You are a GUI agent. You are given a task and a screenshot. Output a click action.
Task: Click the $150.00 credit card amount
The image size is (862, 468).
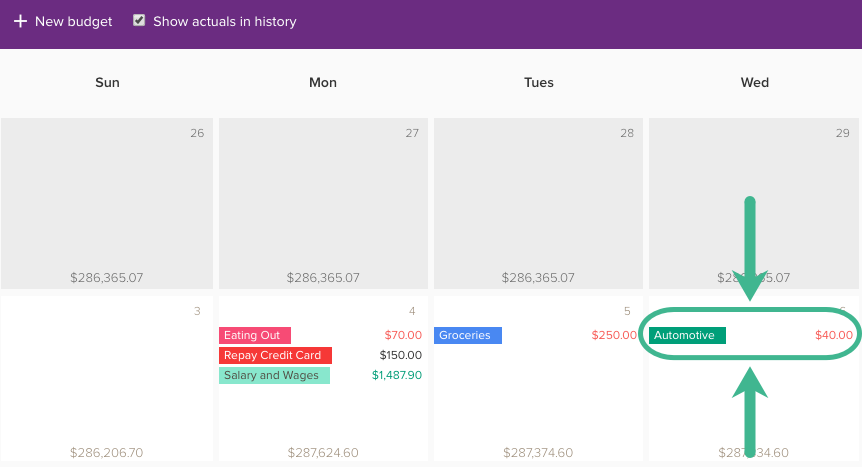click(x=401, y=355)
